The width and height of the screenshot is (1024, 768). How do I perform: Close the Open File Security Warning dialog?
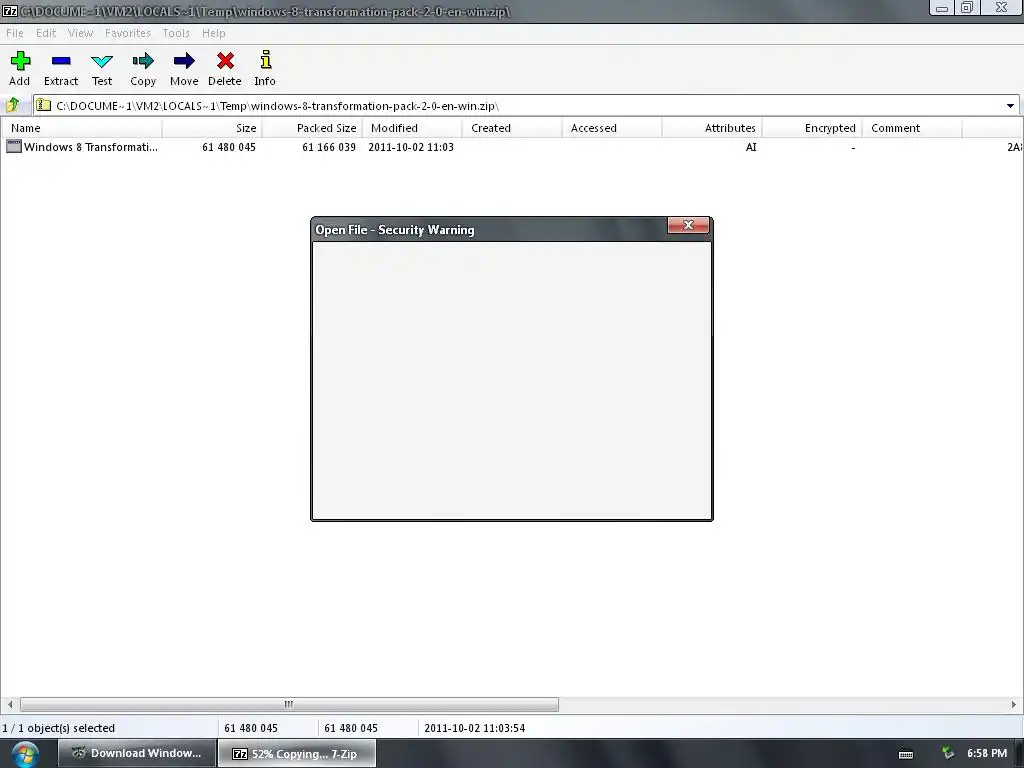(x=688, y=225)
